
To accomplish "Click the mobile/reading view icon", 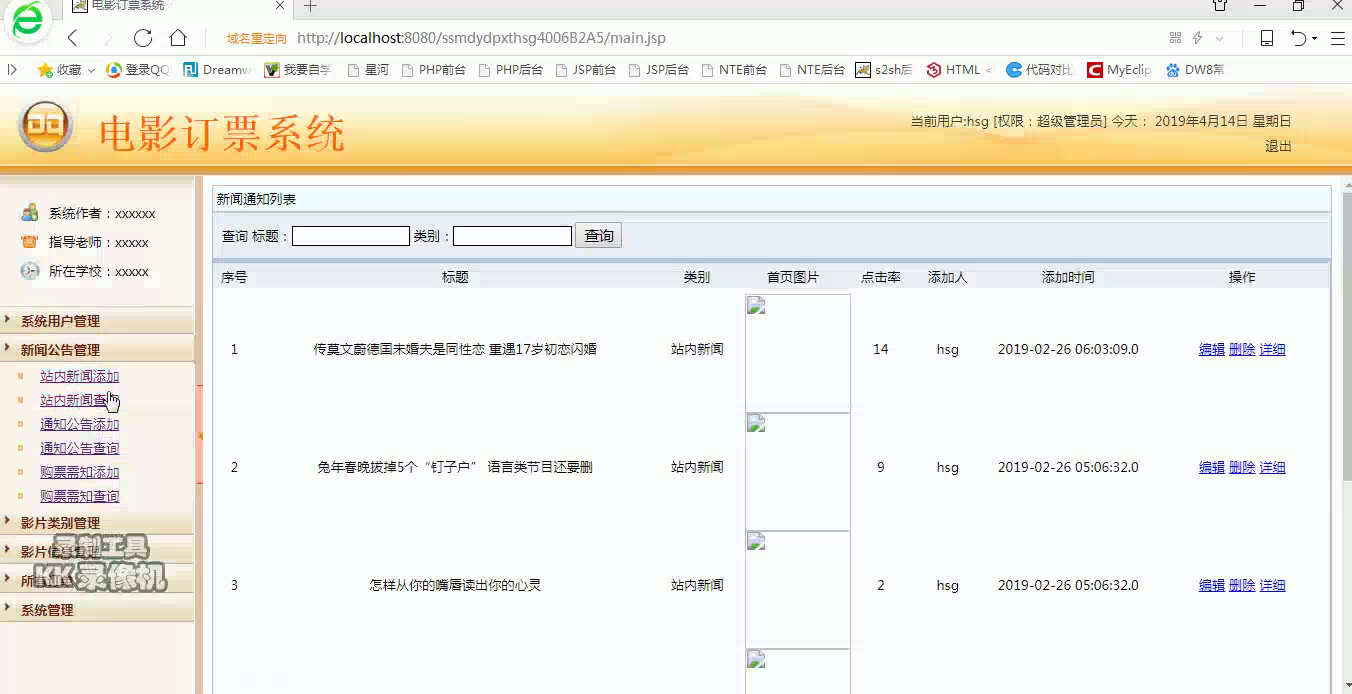I will click(1266, 38).
